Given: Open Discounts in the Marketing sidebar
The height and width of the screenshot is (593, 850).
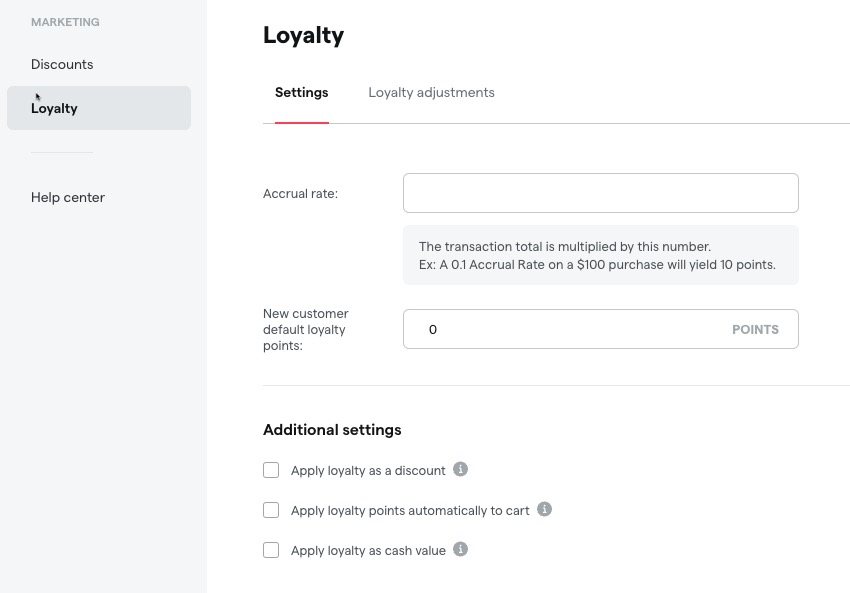Looking at the screenshot, I should pyautogui.click(x=62, y=65).
